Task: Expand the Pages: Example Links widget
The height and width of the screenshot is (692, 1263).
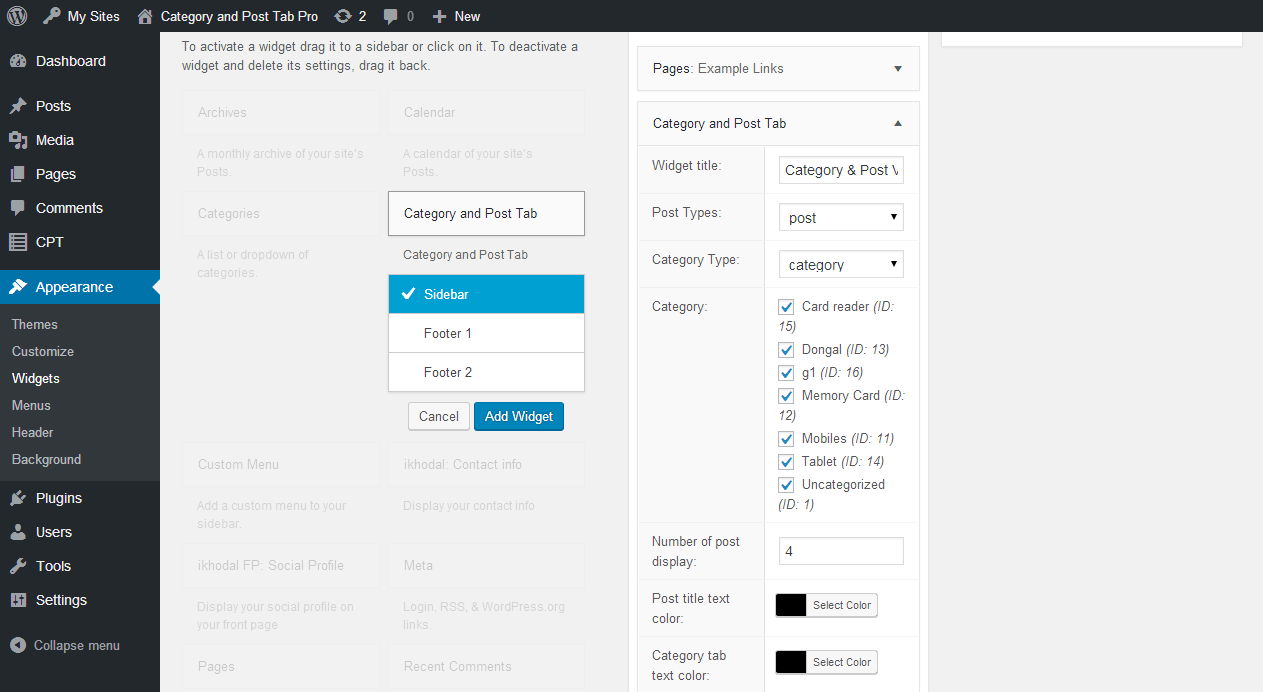Action: coord(898,69)
